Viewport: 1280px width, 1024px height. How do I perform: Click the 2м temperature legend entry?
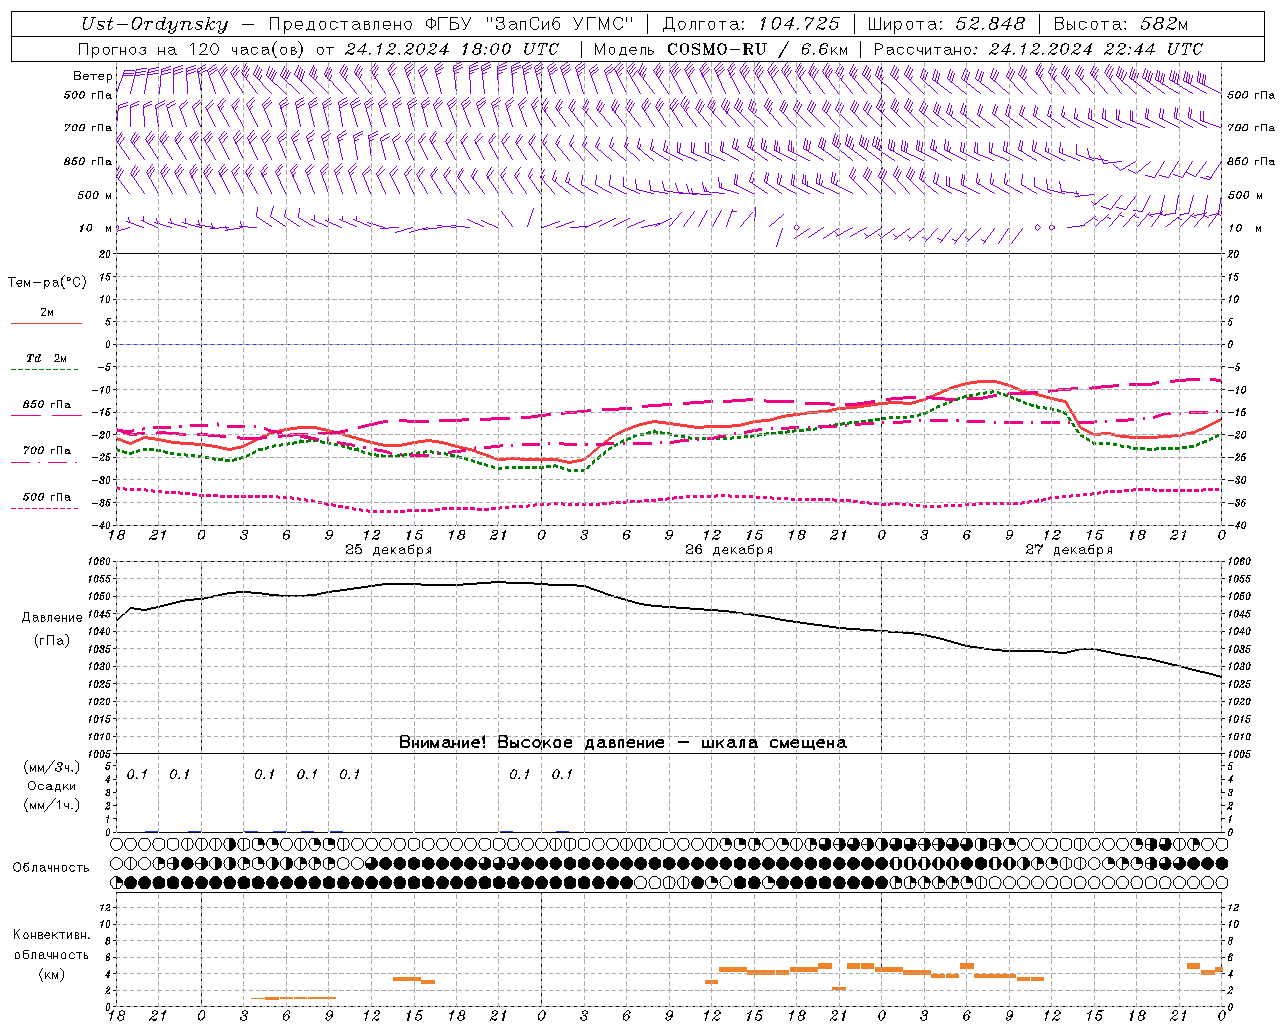click(x=47, y=312)
